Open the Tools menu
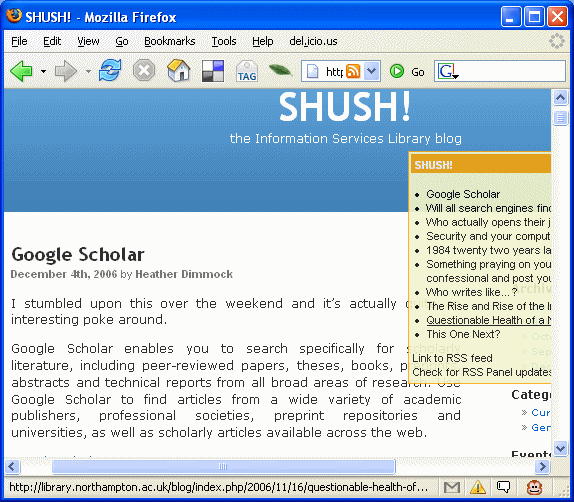 coord(224,41)
